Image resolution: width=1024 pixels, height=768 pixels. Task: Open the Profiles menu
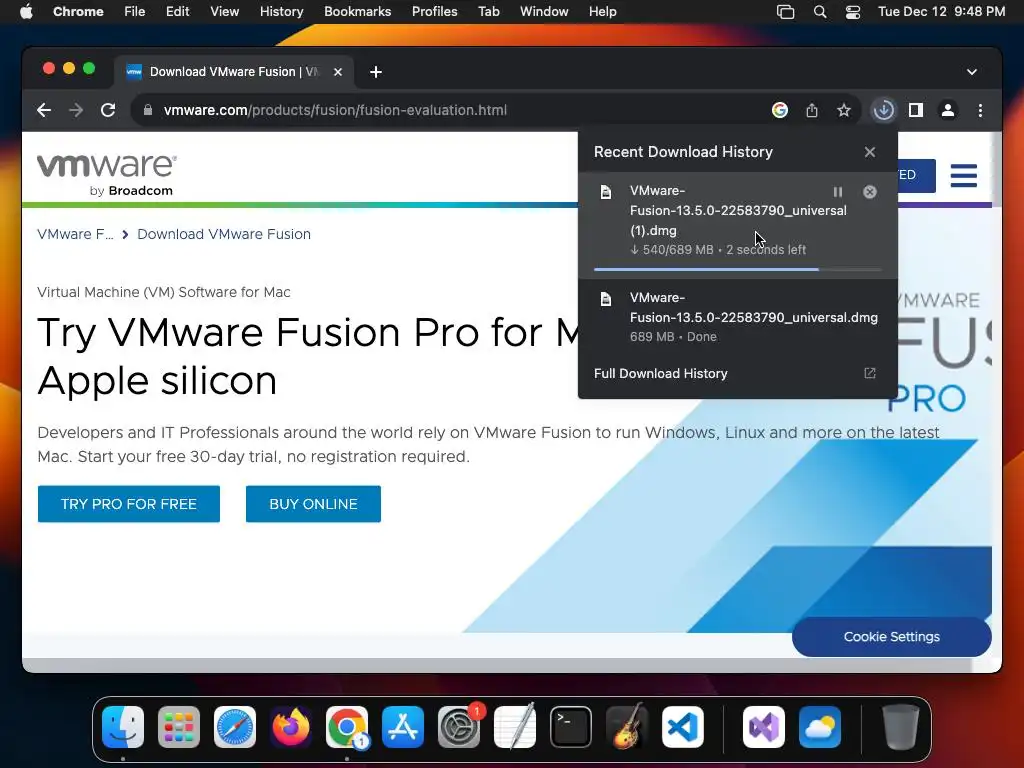coord(434,12)
